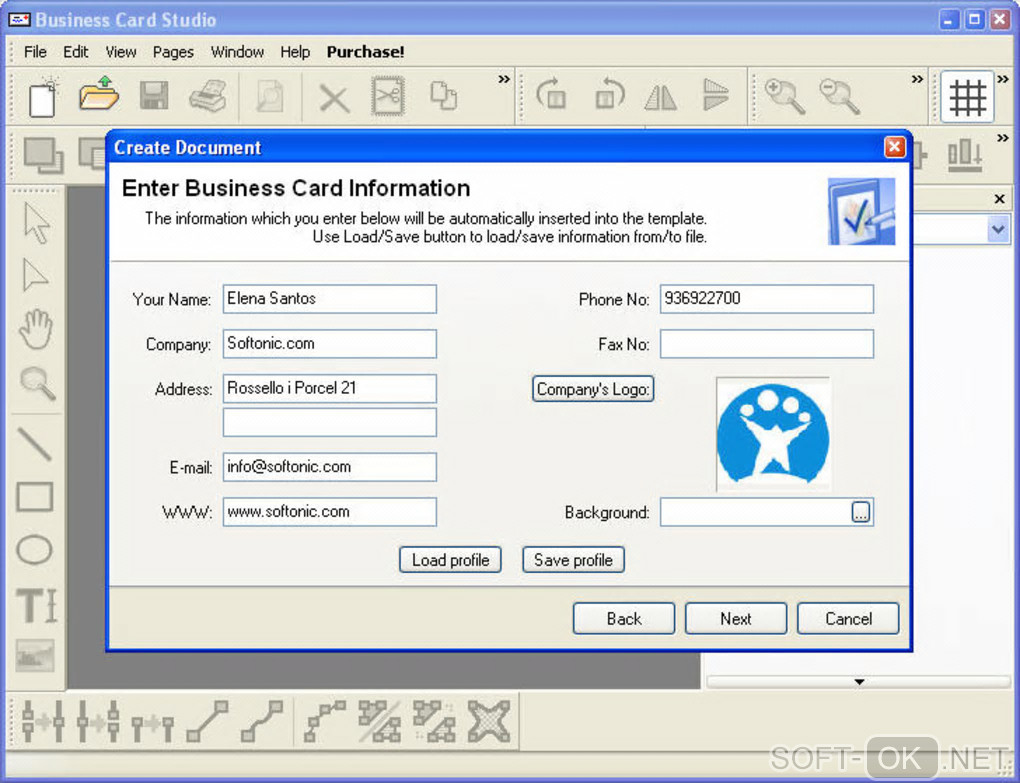The image size is (1020, 783).
Task: Click the Zoom Out magnifier icon
Action: 839,96
